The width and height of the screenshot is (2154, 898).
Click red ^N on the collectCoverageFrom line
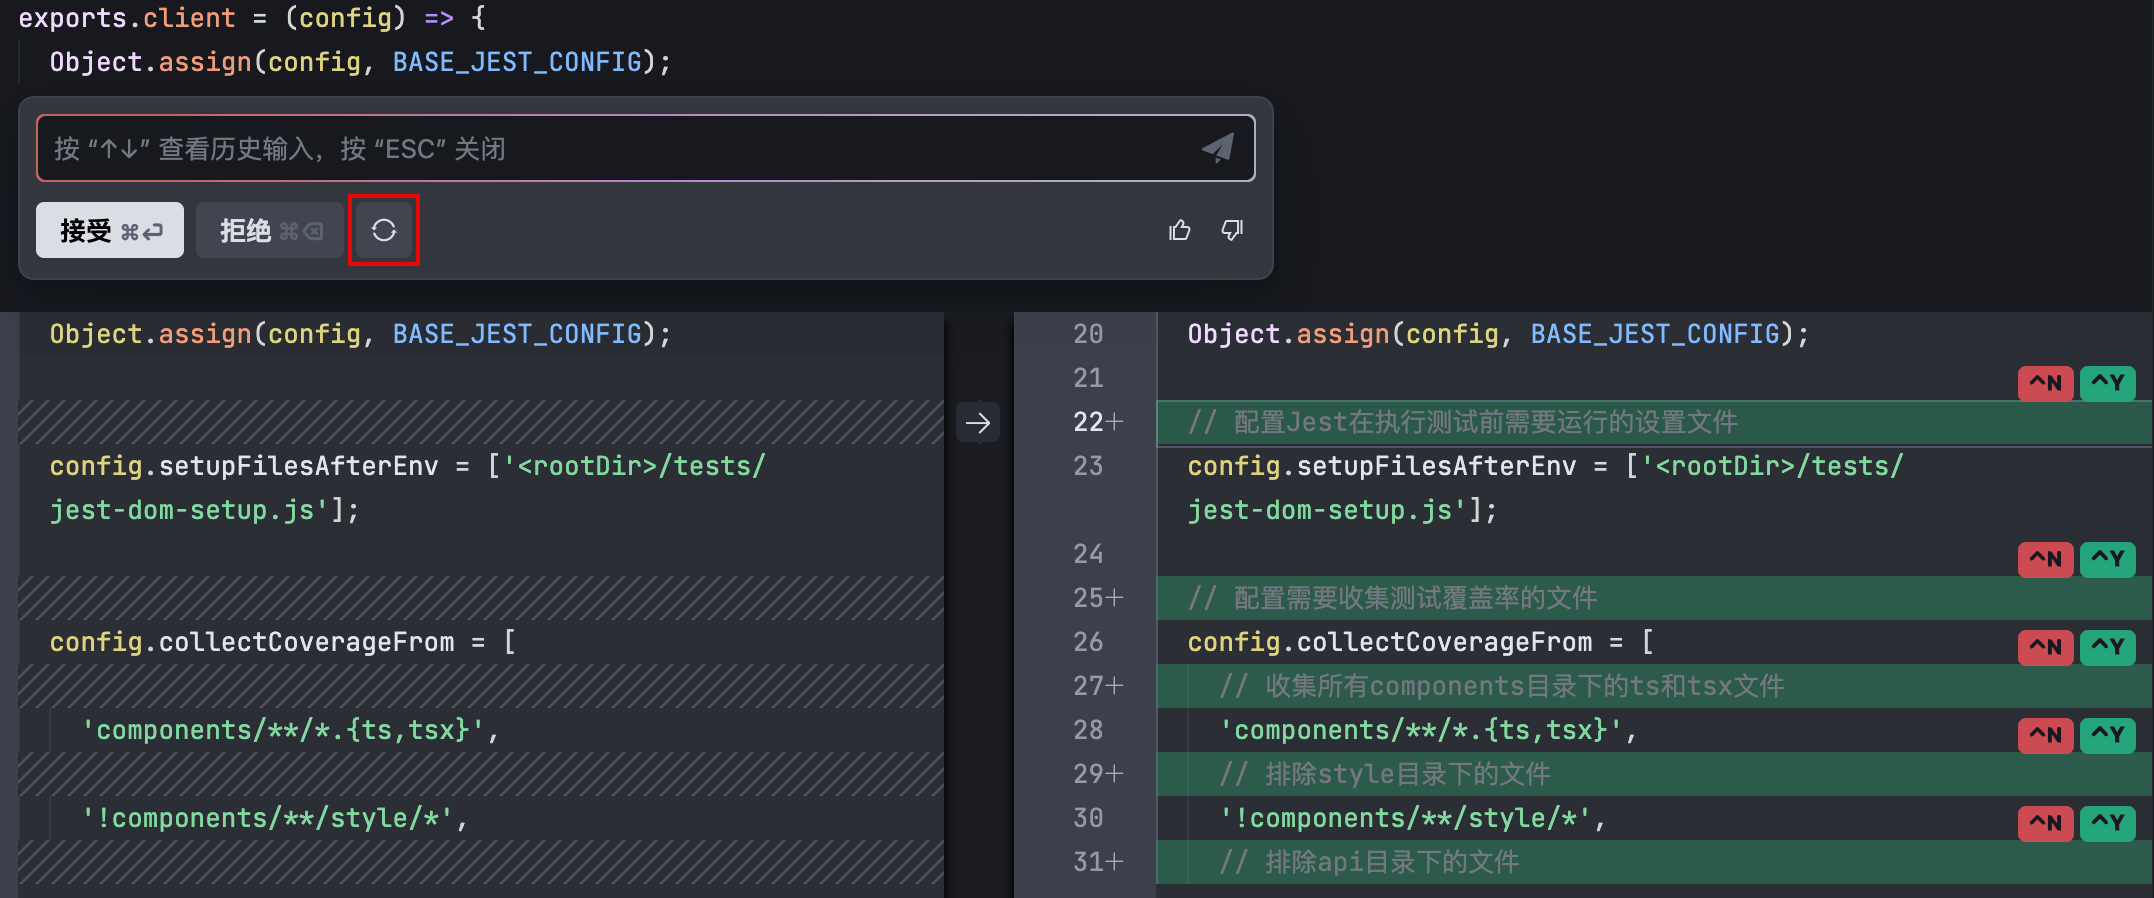(2045, 647)
